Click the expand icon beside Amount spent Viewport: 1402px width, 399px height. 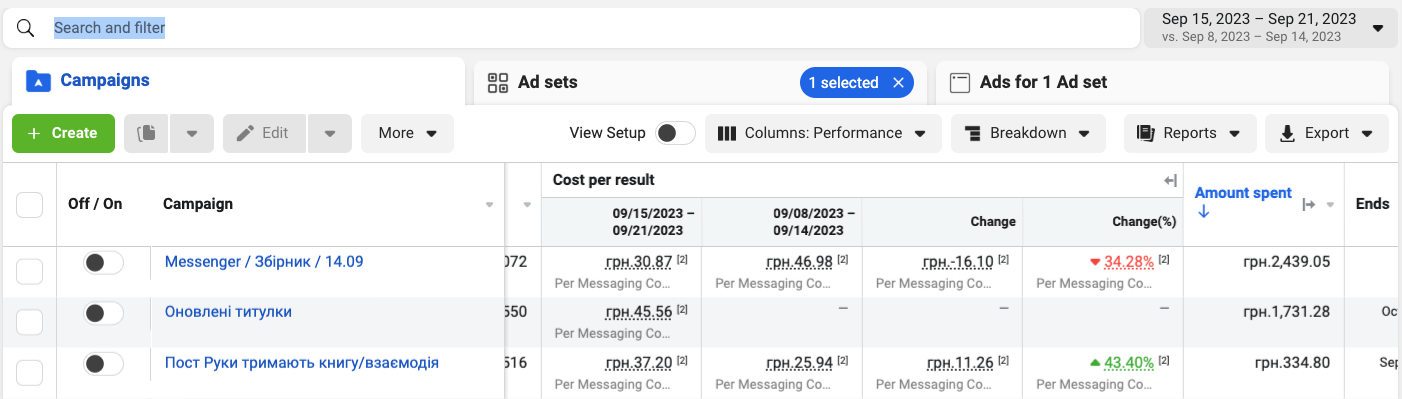1308,204
